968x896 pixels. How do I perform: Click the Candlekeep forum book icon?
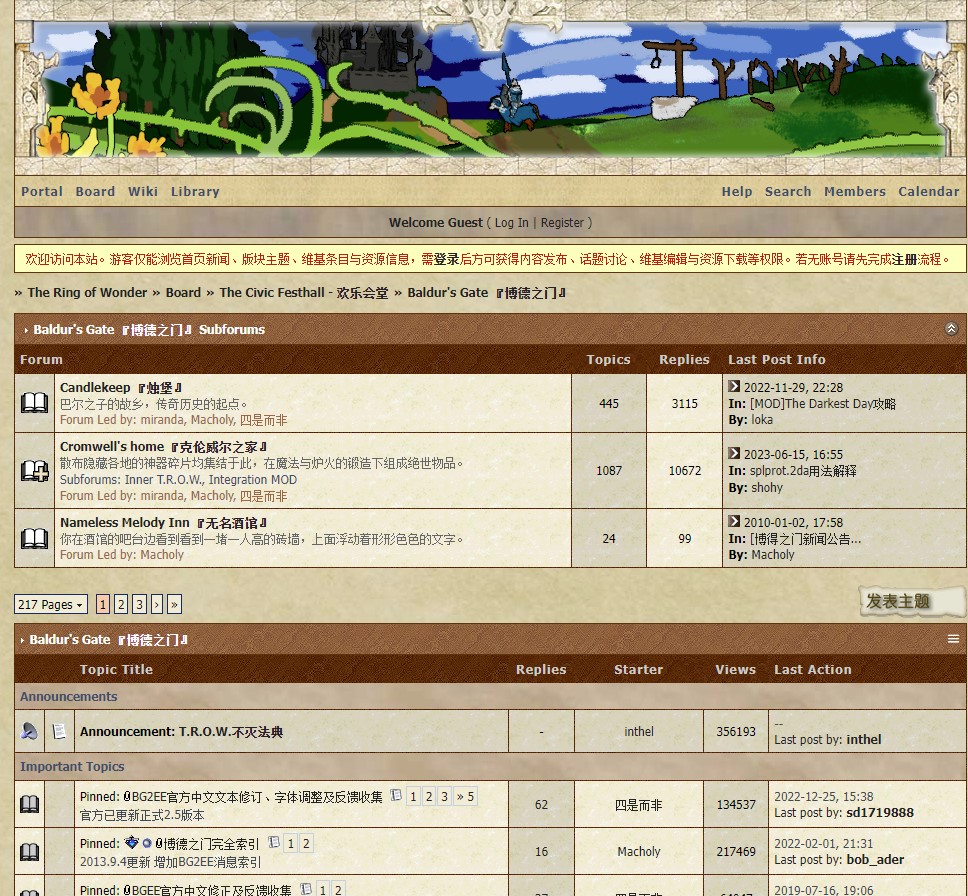pyautogui.click(x=35, y=403)
